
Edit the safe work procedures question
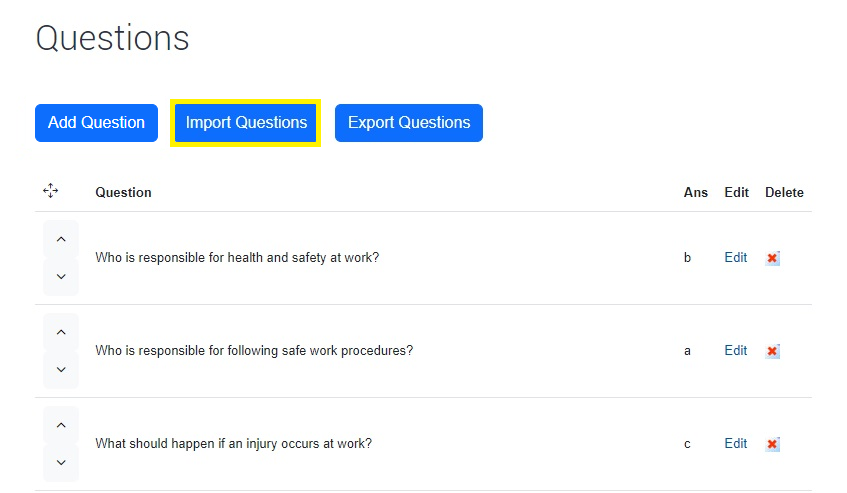[x=736, y=350]
